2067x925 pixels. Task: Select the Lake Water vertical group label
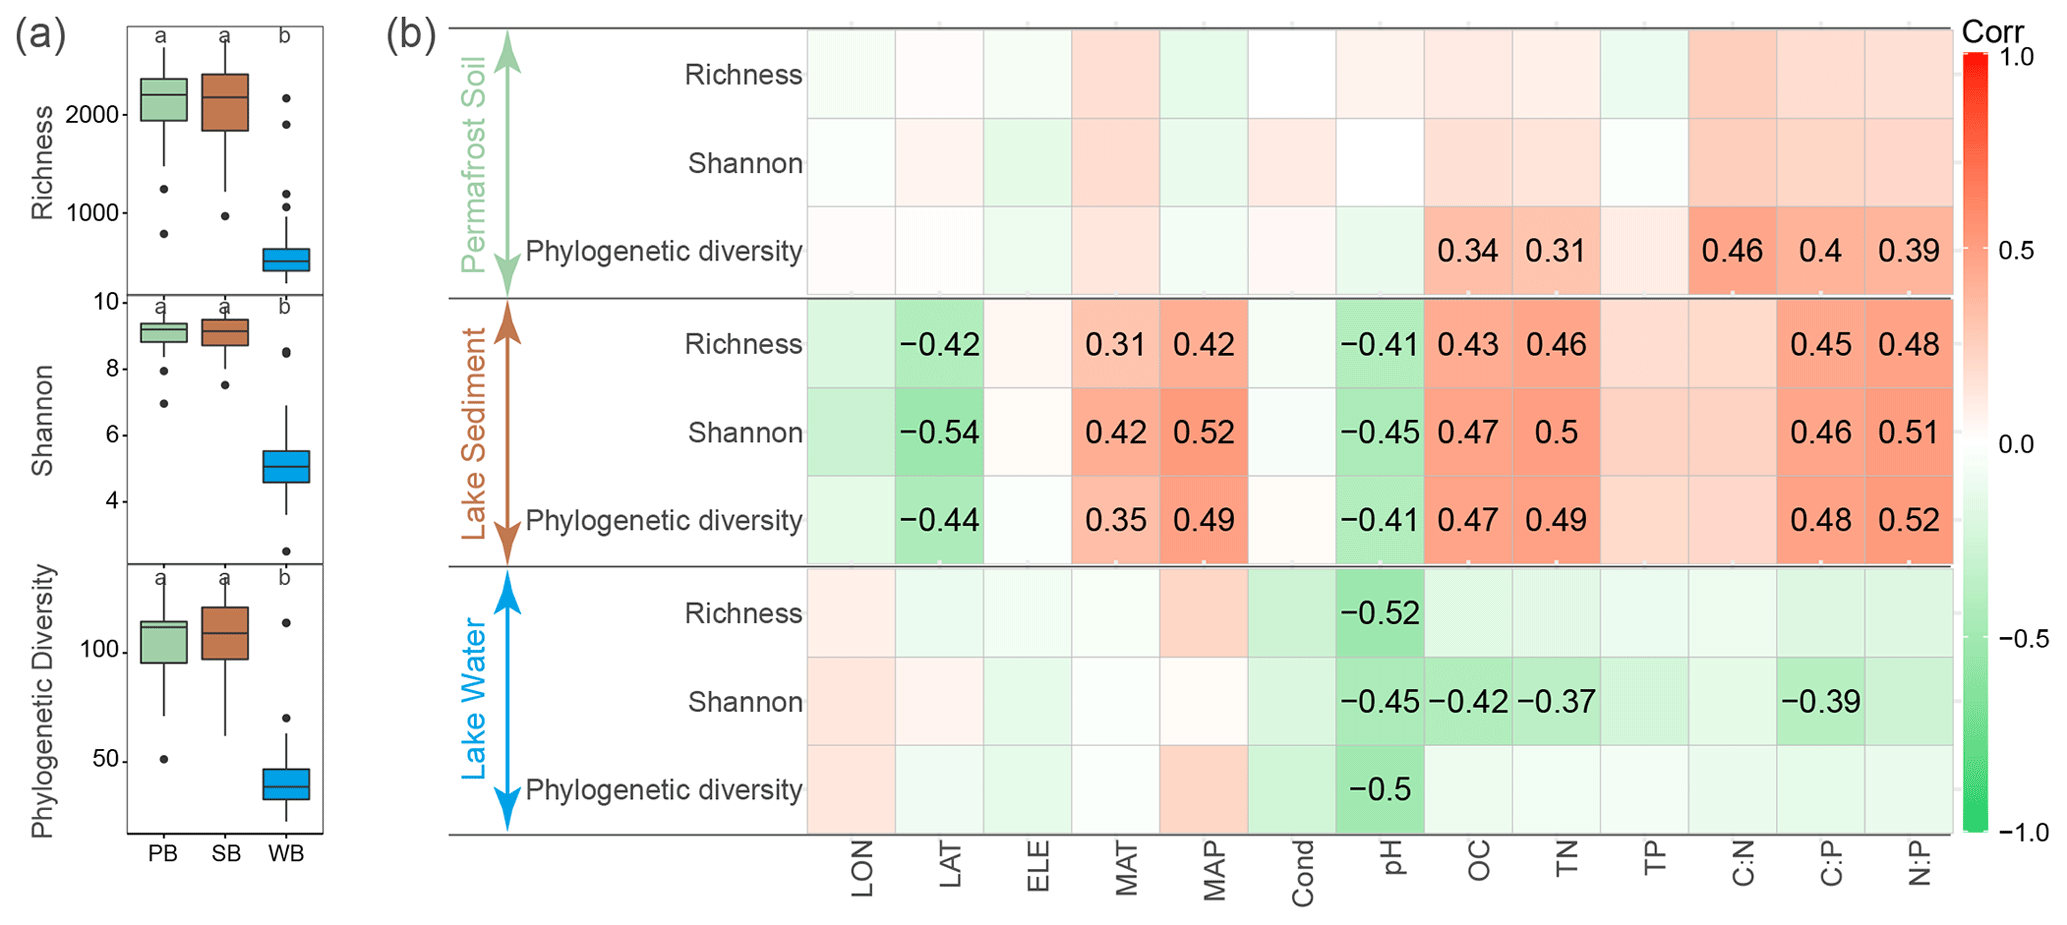coord(474,701)
